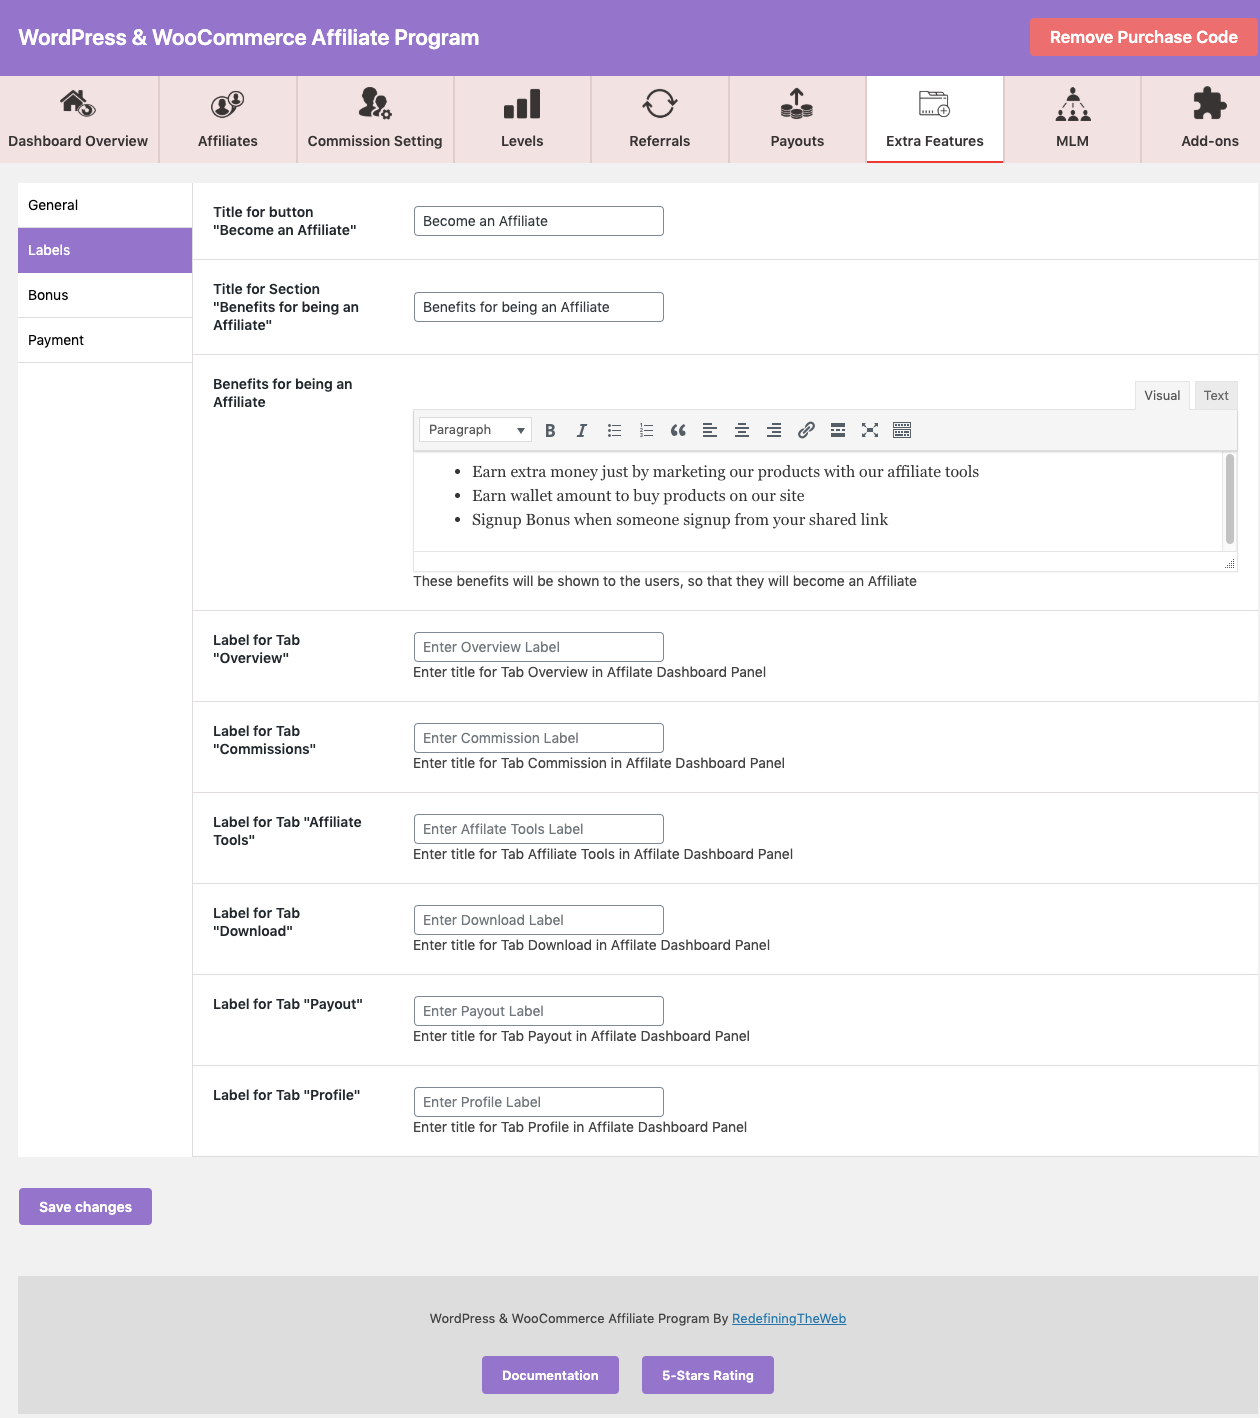Align text center in editor

click(x=742, y=430)
